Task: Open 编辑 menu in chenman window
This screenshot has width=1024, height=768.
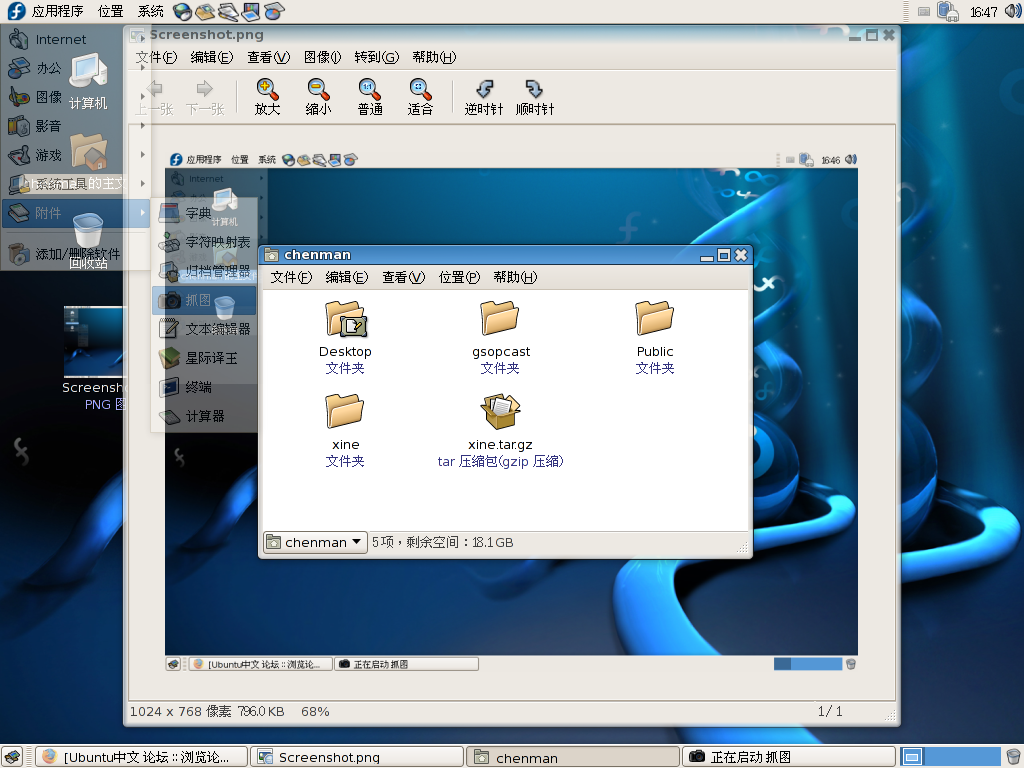Action: pyautogui.click(x=347, y=278)
